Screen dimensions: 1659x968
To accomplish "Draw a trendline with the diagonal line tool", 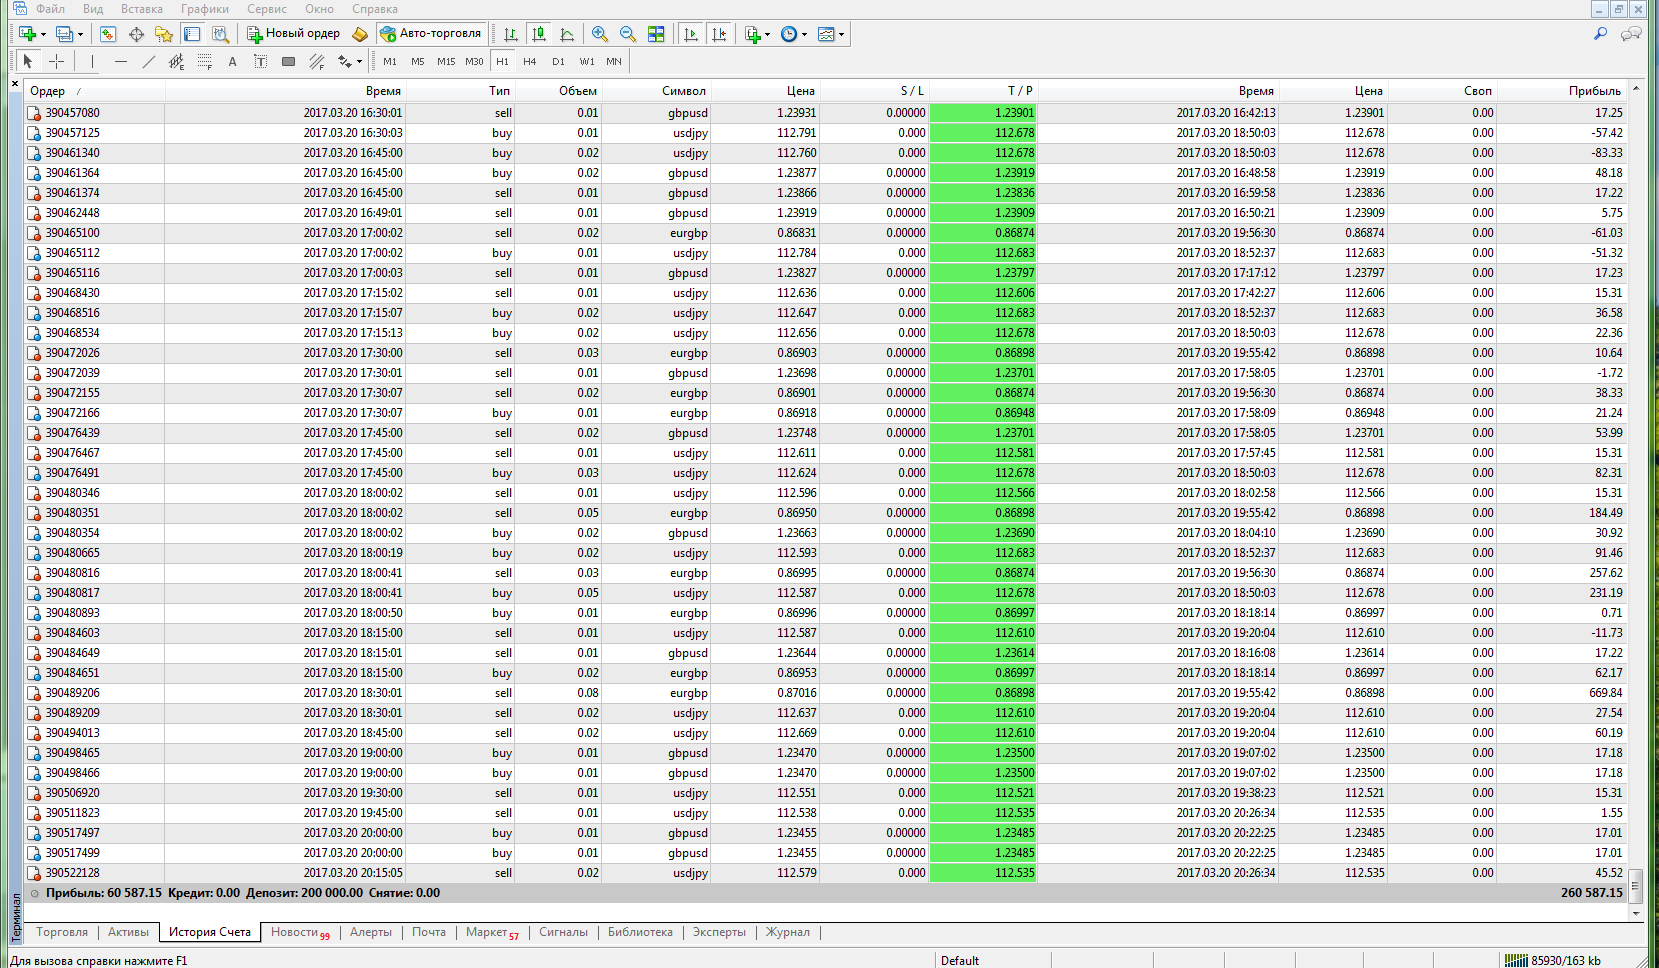I will [149, 62].
